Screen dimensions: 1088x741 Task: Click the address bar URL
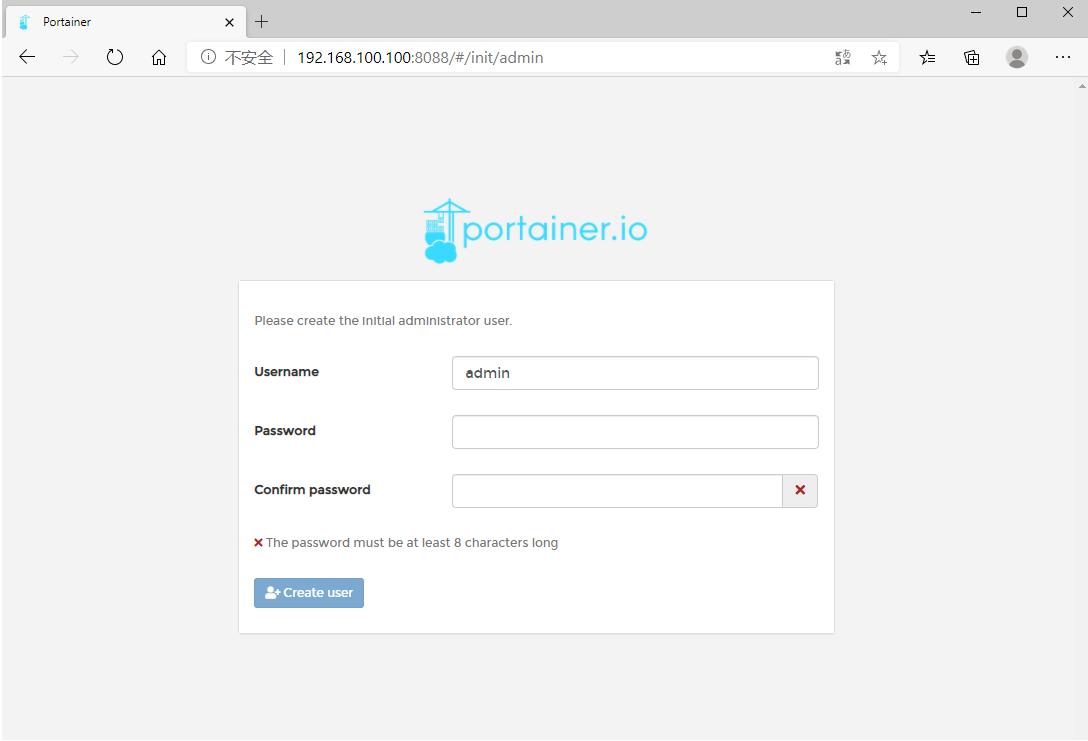tap(420, 58)
